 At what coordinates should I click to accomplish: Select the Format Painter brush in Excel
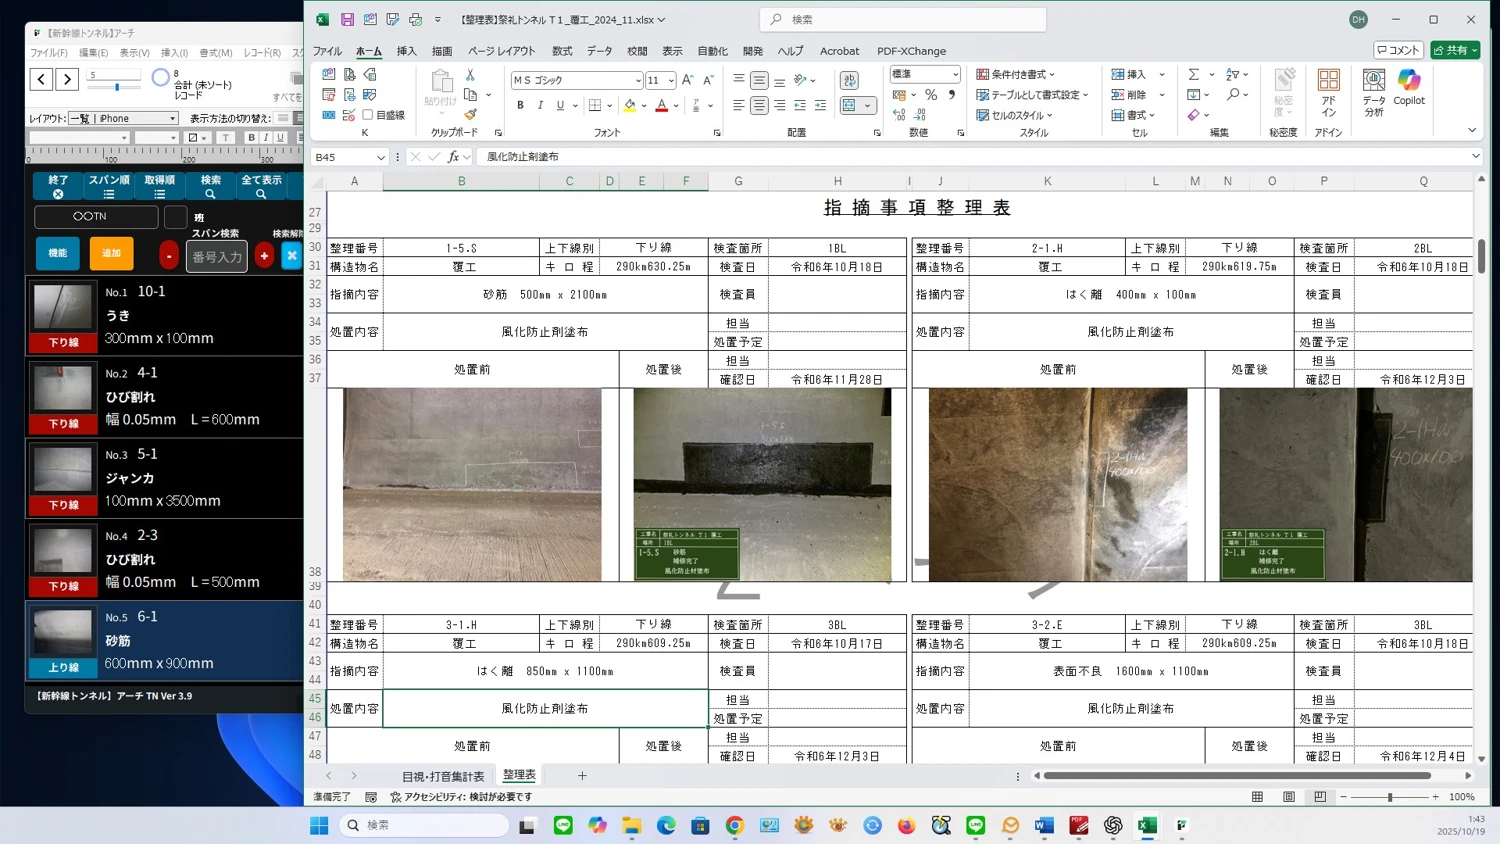470,115
